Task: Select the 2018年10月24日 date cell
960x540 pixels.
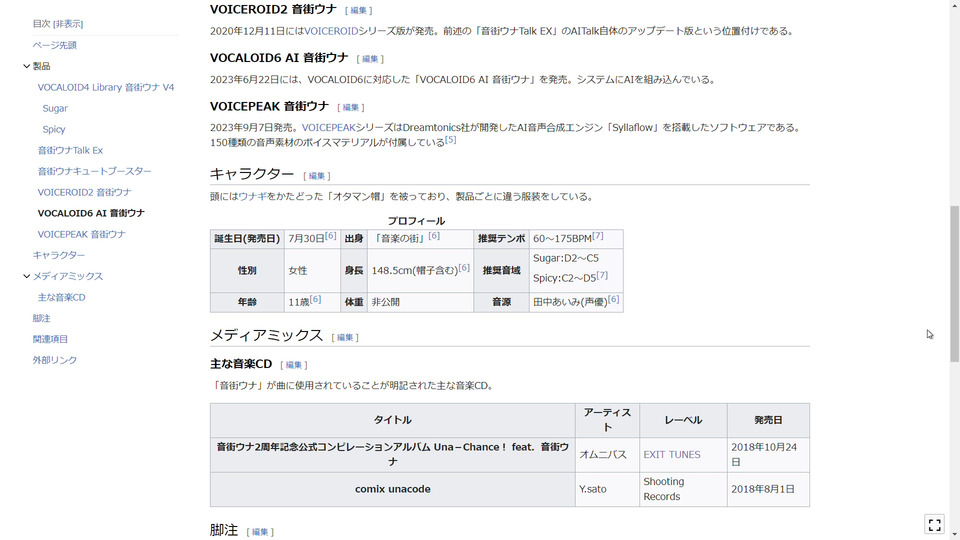Action: (768, 455)
